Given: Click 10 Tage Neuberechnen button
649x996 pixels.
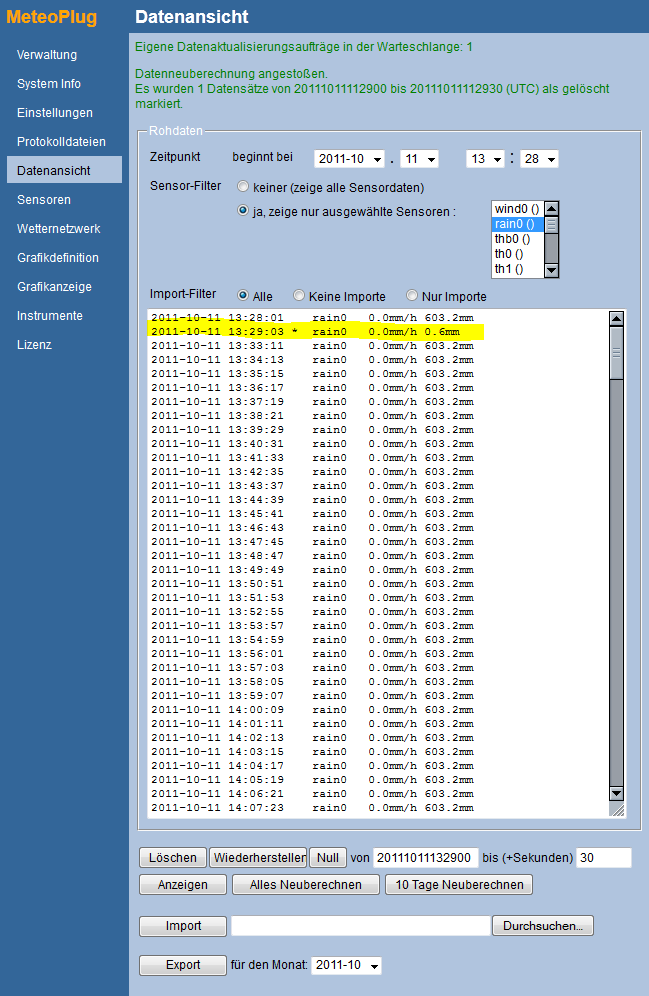Looking at the screenshot, I should click(x=459, y=885).
